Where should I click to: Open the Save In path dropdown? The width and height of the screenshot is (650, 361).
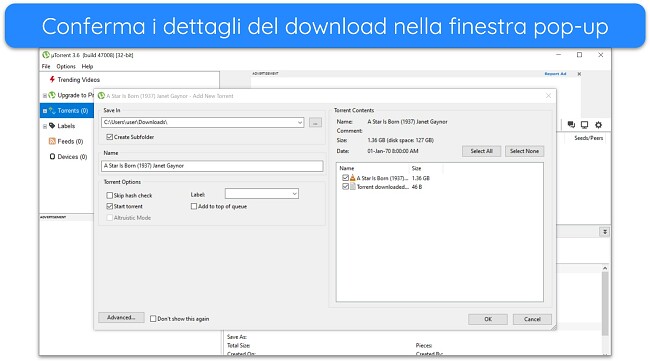[x=300, y=122]
